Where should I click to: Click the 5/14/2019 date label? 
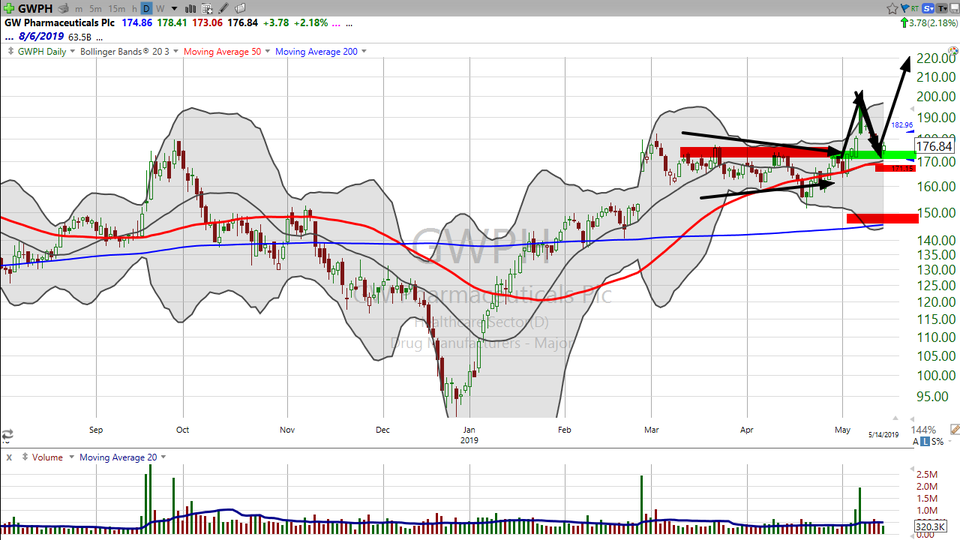(x=883, y=435)
